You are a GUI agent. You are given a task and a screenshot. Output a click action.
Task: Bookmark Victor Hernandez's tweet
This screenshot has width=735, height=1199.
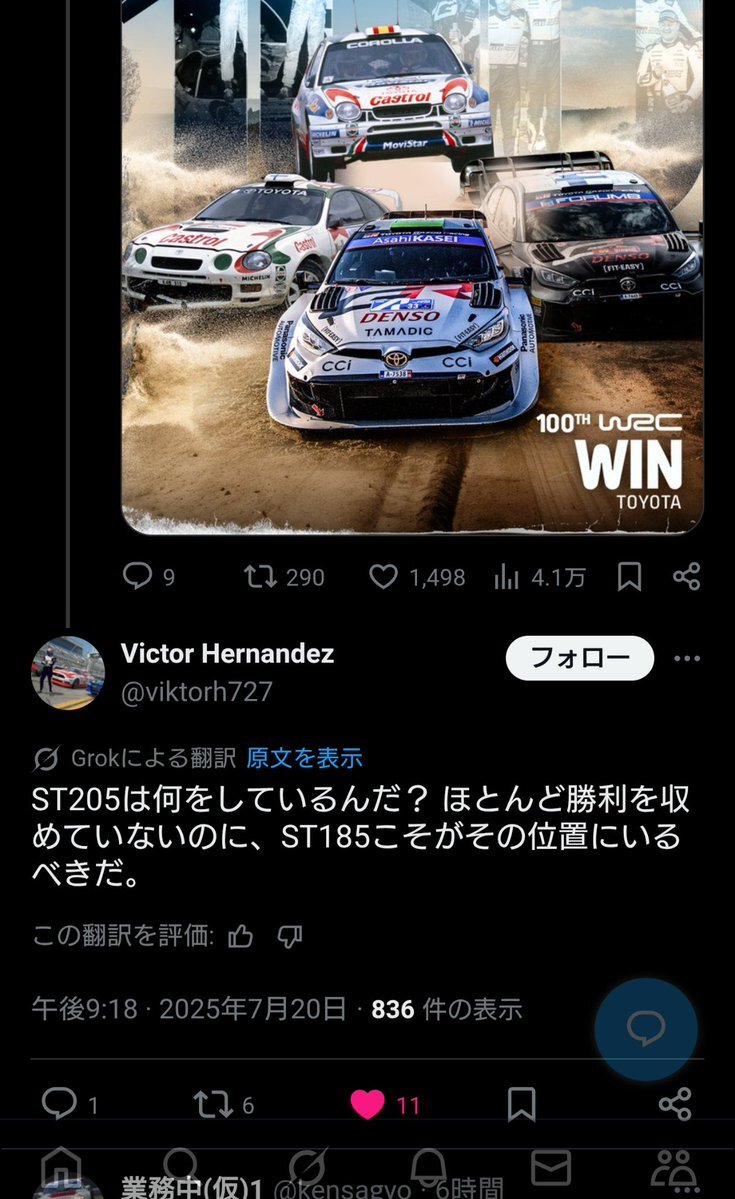pos(522,1104)
